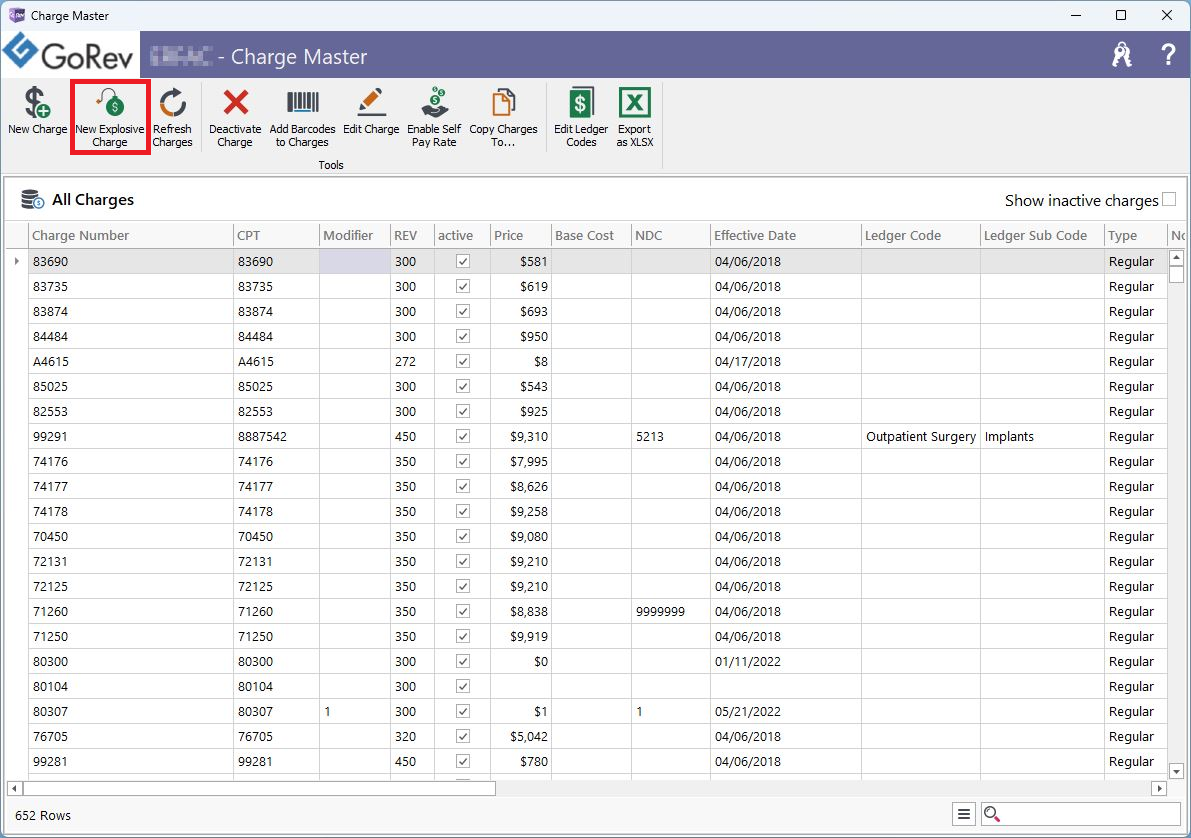Open the keys icon in header

1122,55
